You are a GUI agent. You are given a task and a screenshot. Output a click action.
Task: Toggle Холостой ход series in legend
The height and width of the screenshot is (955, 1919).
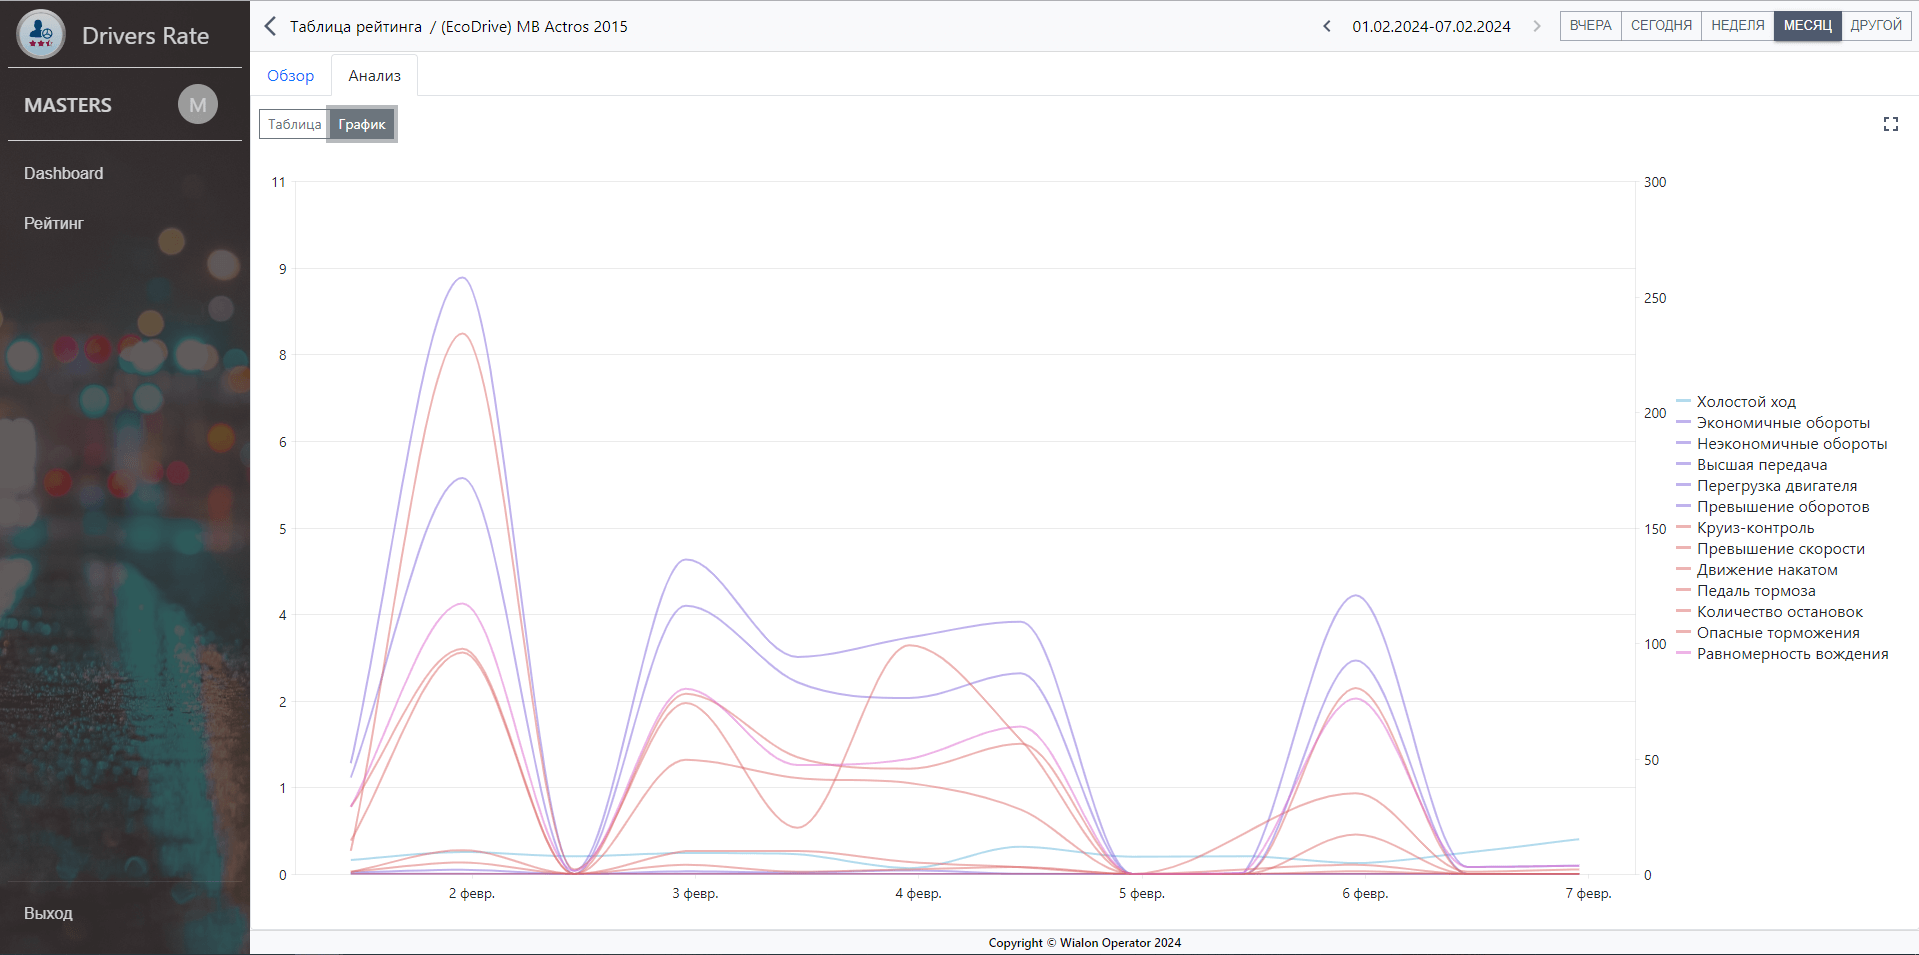(1746, 402)
